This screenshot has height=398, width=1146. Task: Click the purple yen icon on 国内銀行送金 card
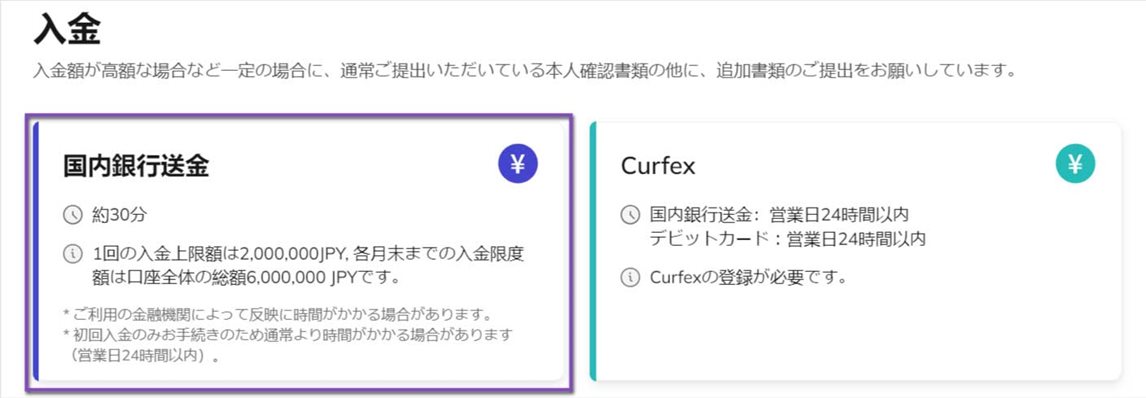(517, 164)
